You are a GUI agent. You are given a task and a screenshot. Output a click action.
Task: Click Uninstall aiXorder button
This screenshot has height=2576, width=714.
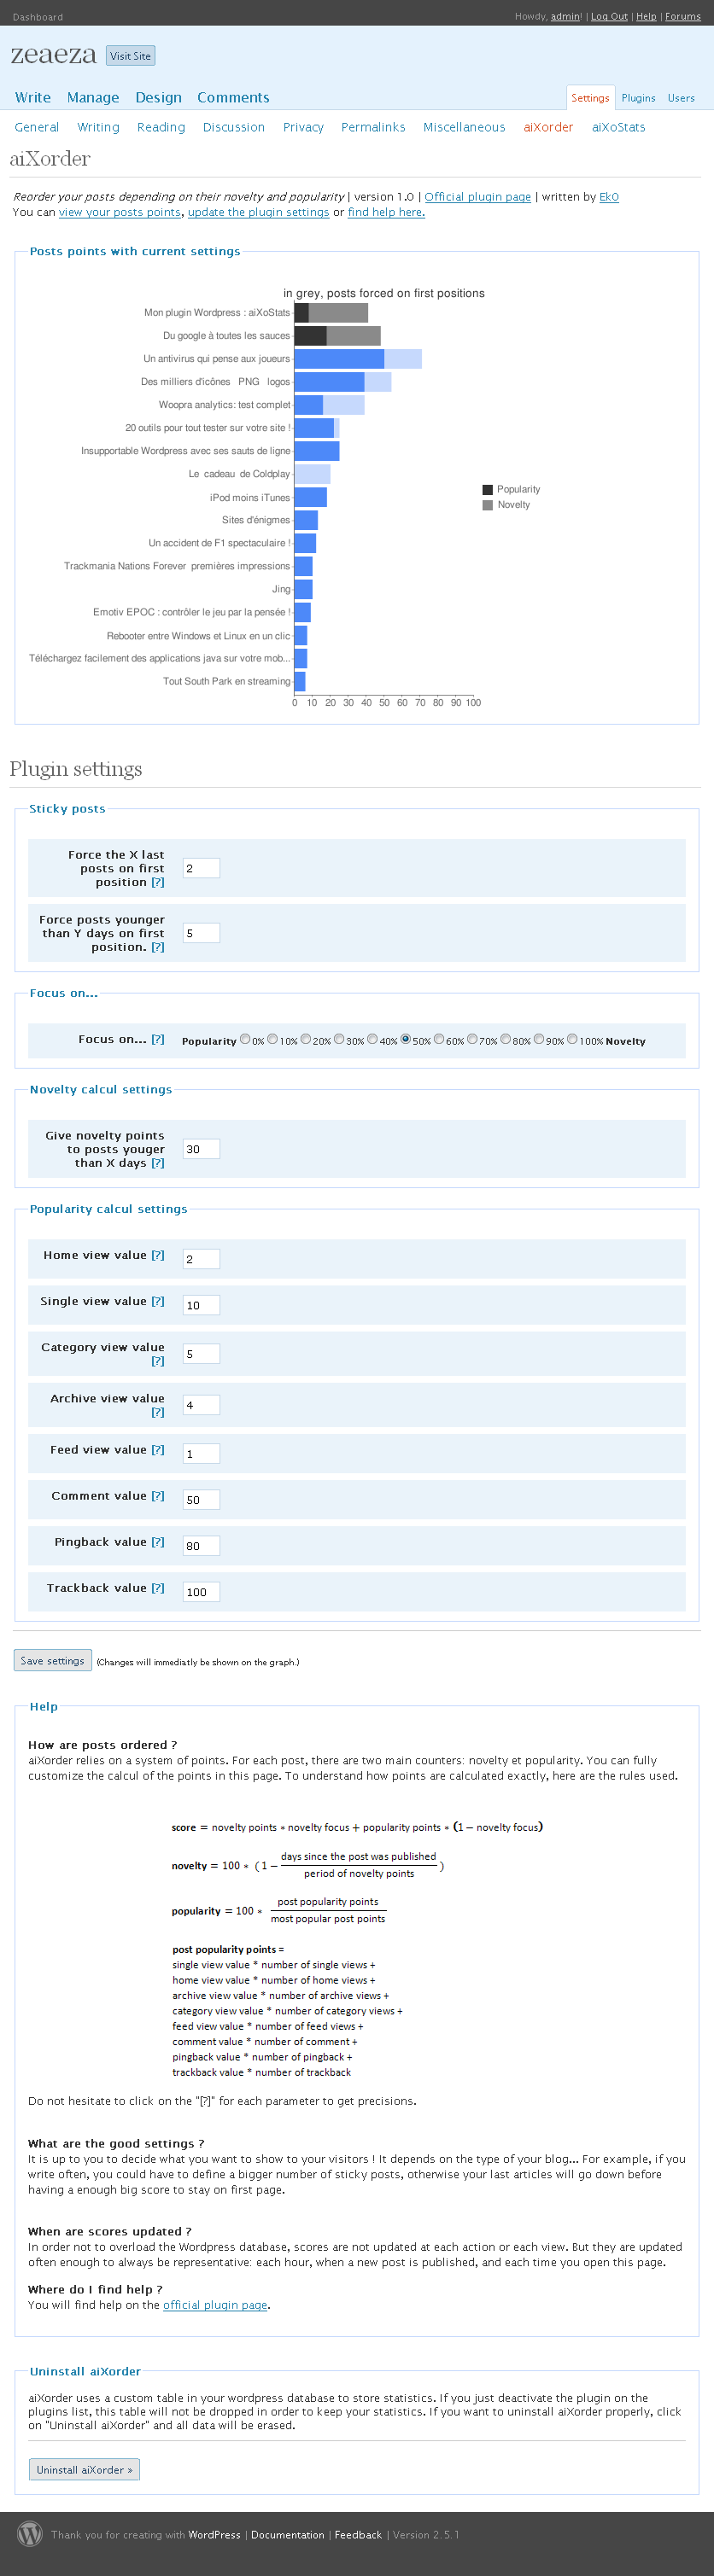pyautogui.click(x=84, y=2469)
